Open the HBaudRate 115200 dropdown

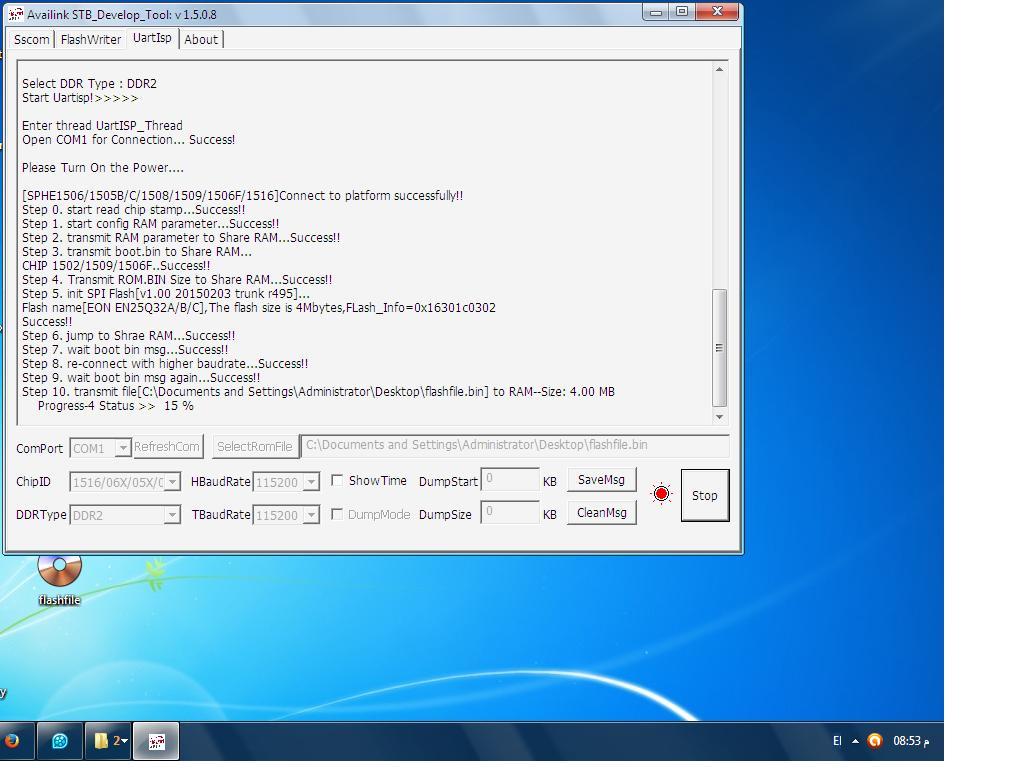pyautogui.click(x=312, y=482)
